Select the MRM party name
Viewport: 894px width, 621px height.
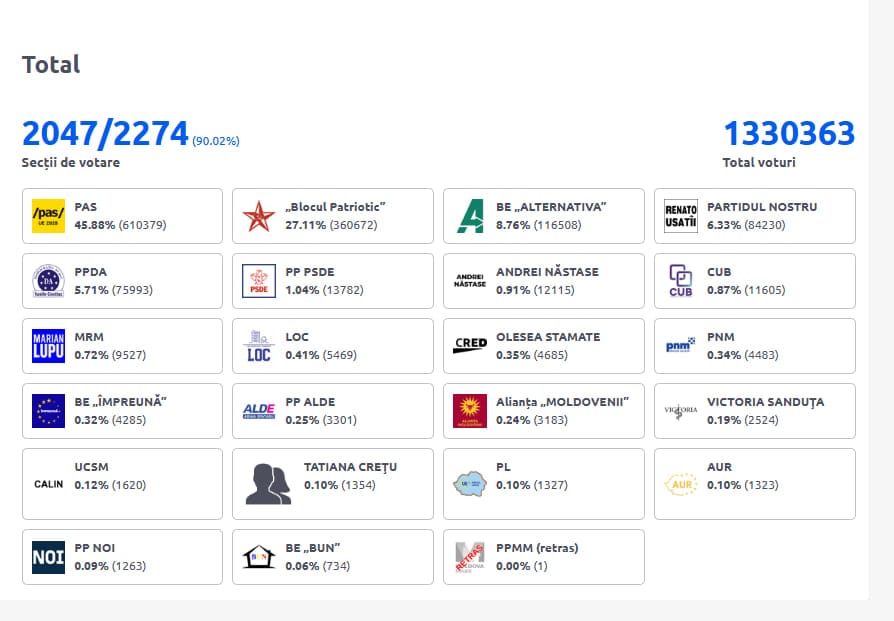pyautogui.click(x=89, y=337)
